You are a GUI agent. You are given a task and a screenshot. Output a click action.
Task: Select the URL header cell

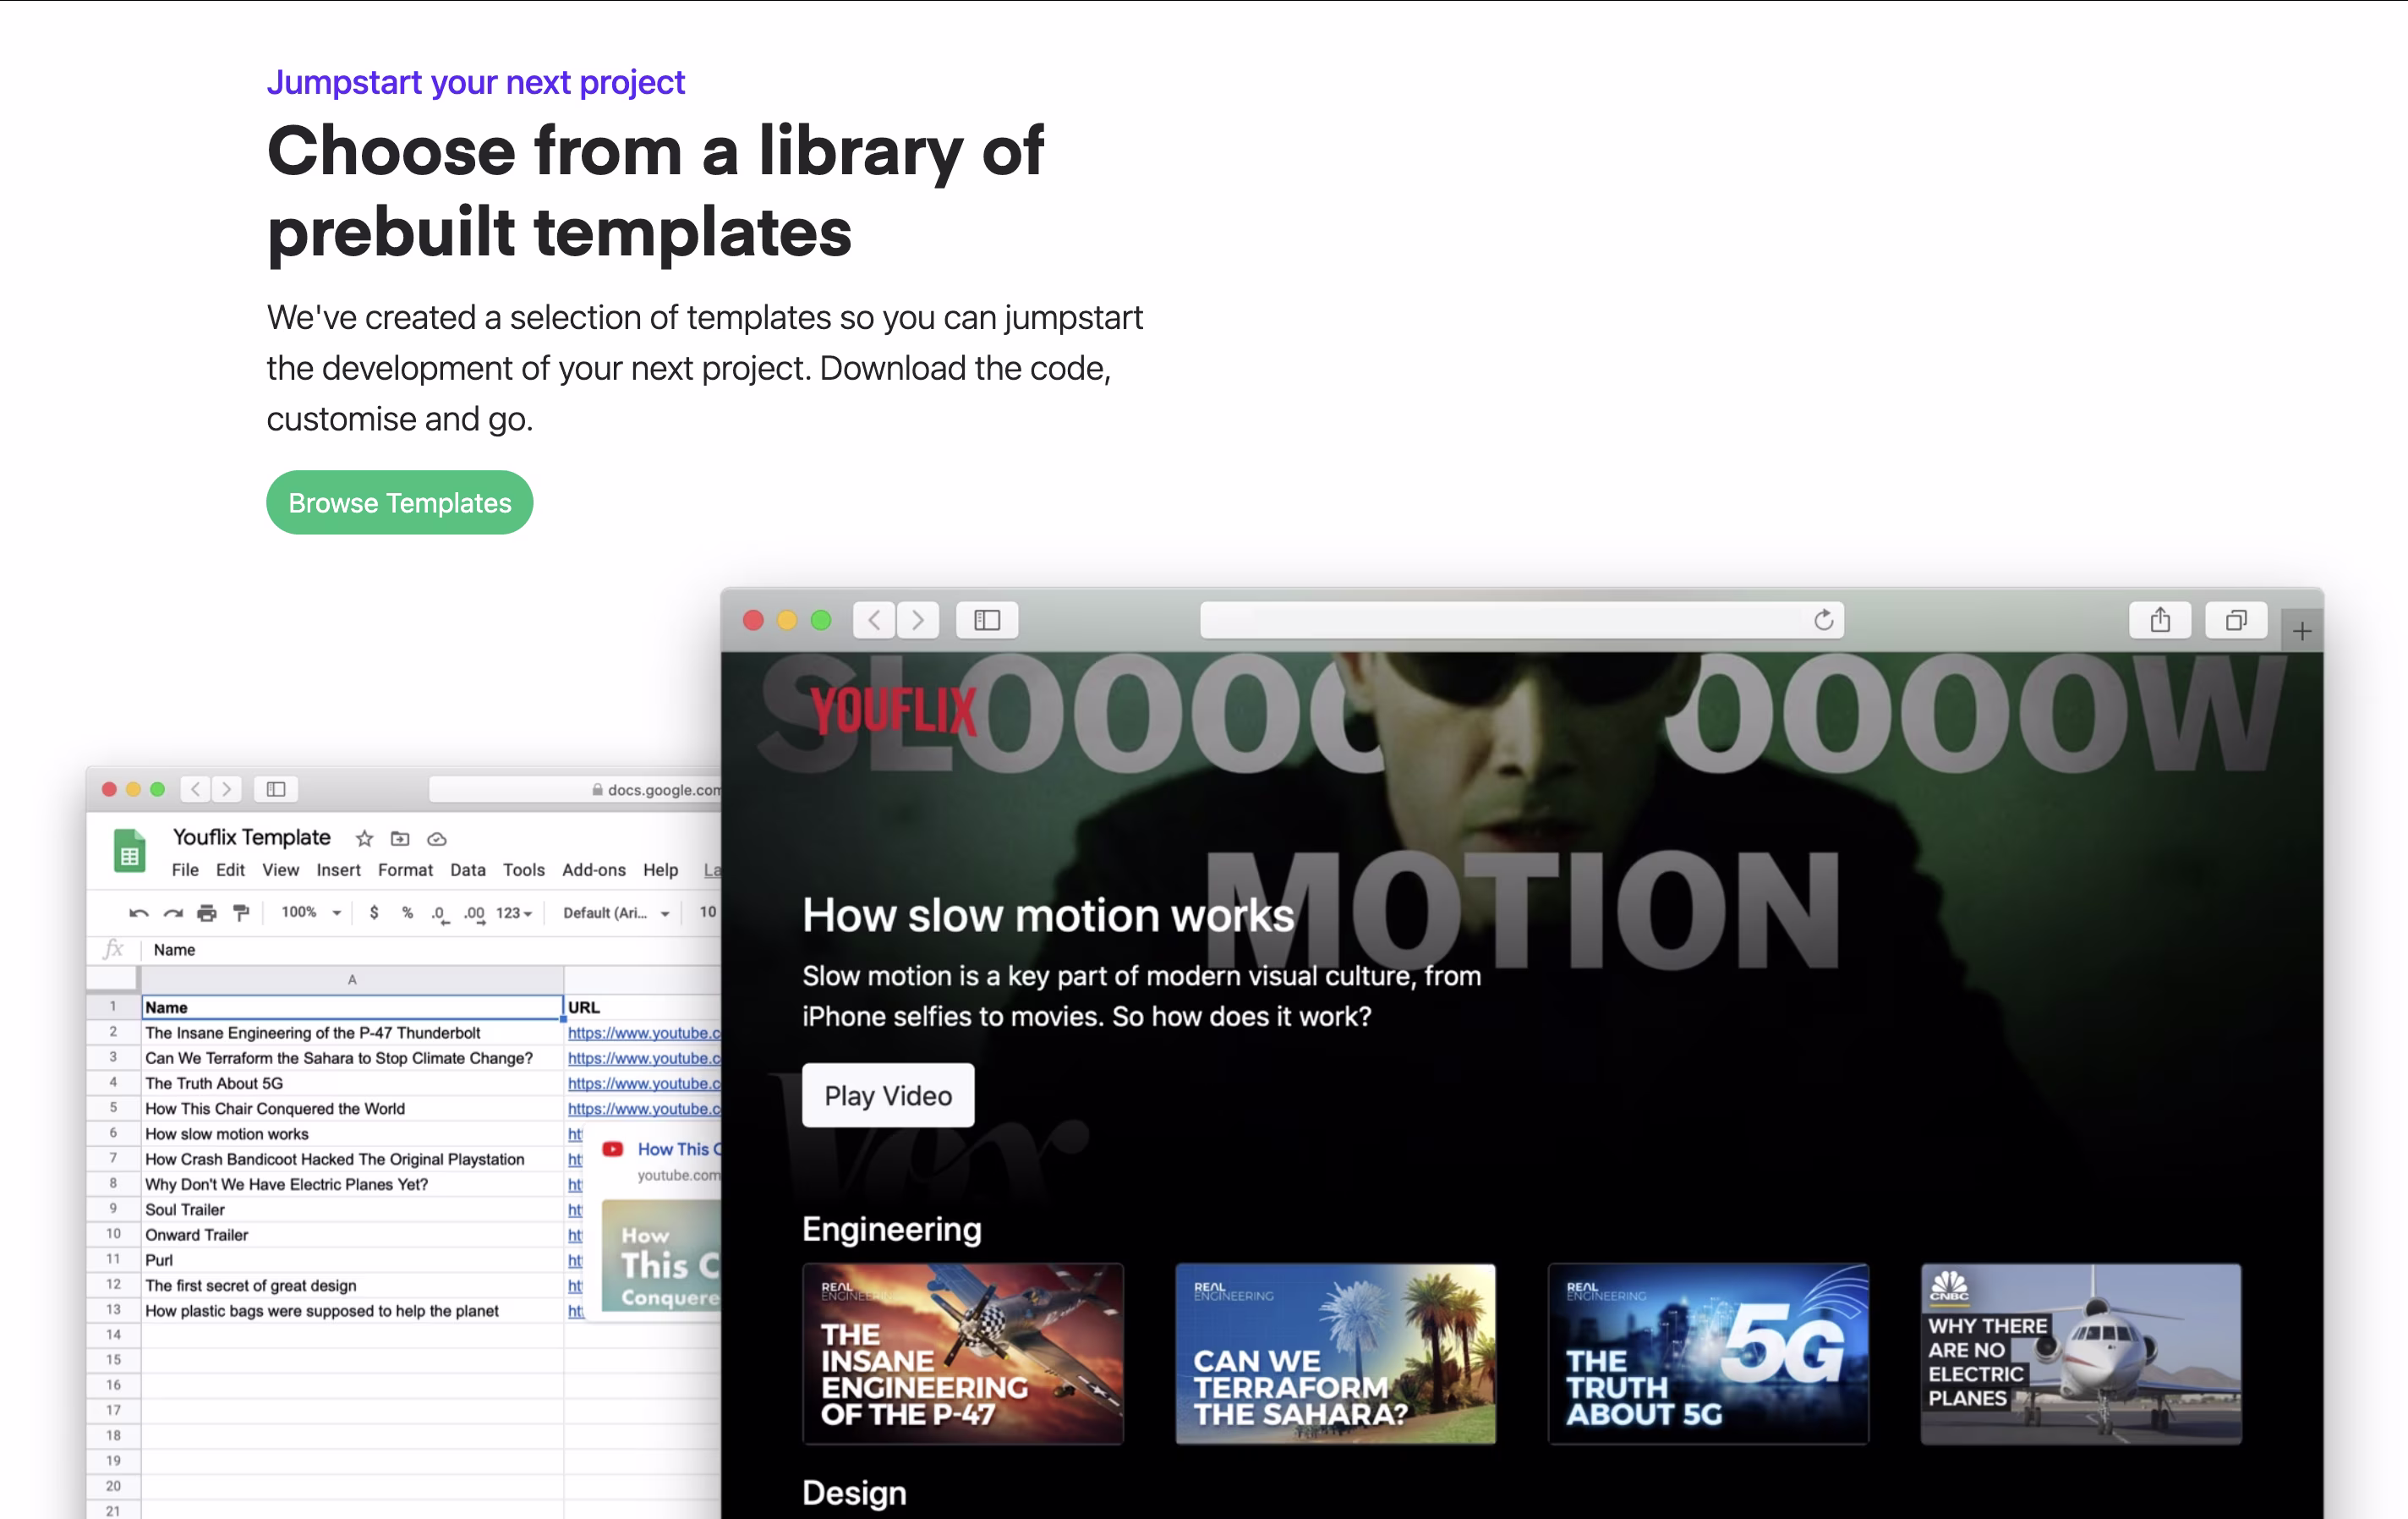tap(643, 1007)
